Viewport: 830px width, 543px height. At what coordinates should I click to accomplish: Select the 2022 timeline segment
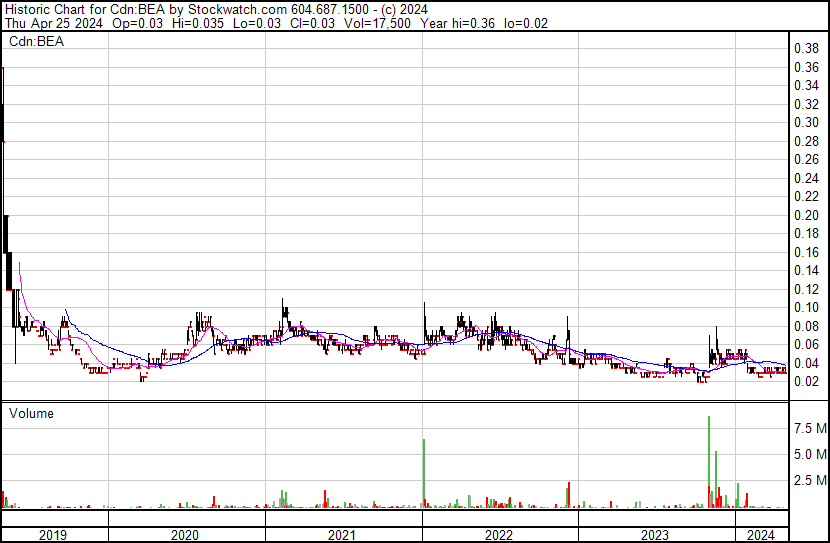point(499,535)
